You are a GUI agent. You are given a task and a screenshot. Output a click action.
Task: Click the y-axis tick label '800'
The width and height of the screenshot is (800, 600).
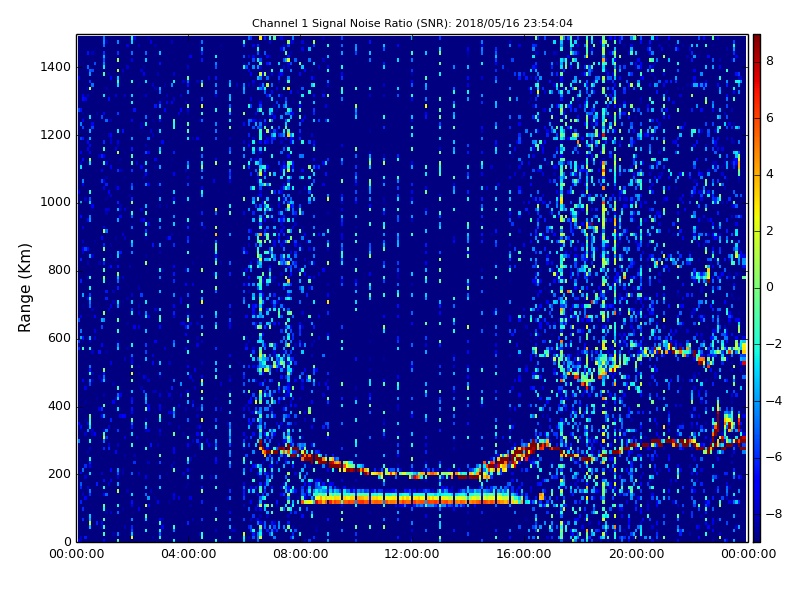pyautogui.click(x=59, y=270)
